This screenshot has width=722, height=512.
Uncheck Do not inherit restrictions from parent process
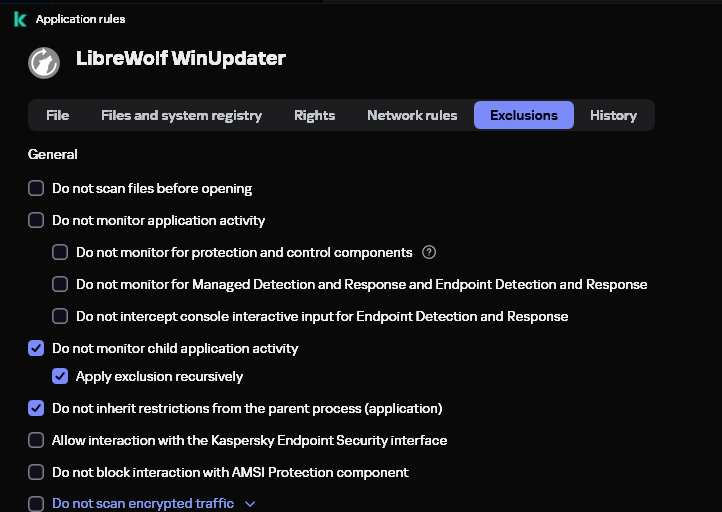point(36,408)
